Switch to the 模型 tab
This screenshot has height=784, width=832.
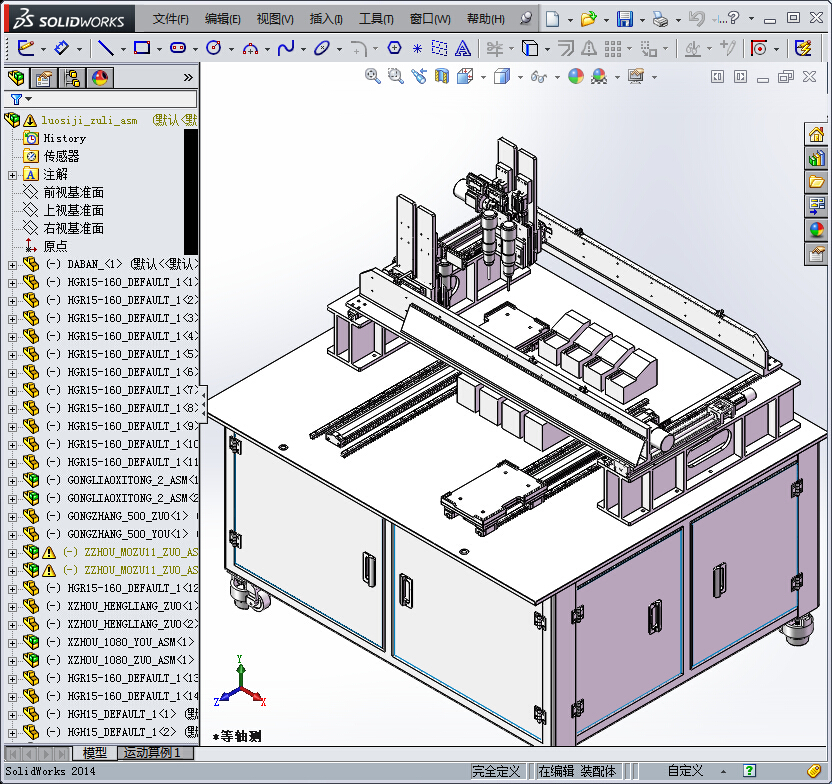pos(95,753)
